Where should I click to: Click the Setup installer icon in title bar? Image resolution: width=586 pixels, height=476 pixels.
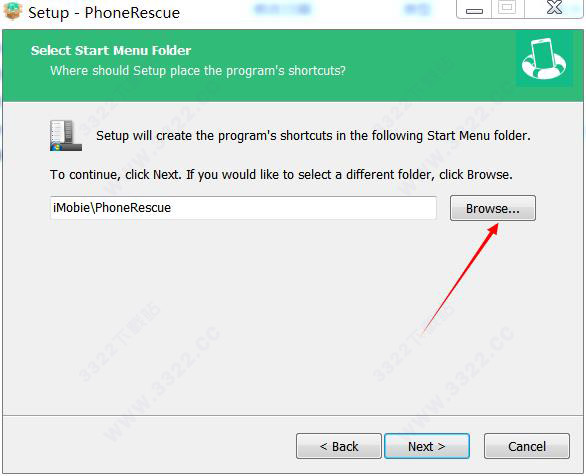point(12,11)
